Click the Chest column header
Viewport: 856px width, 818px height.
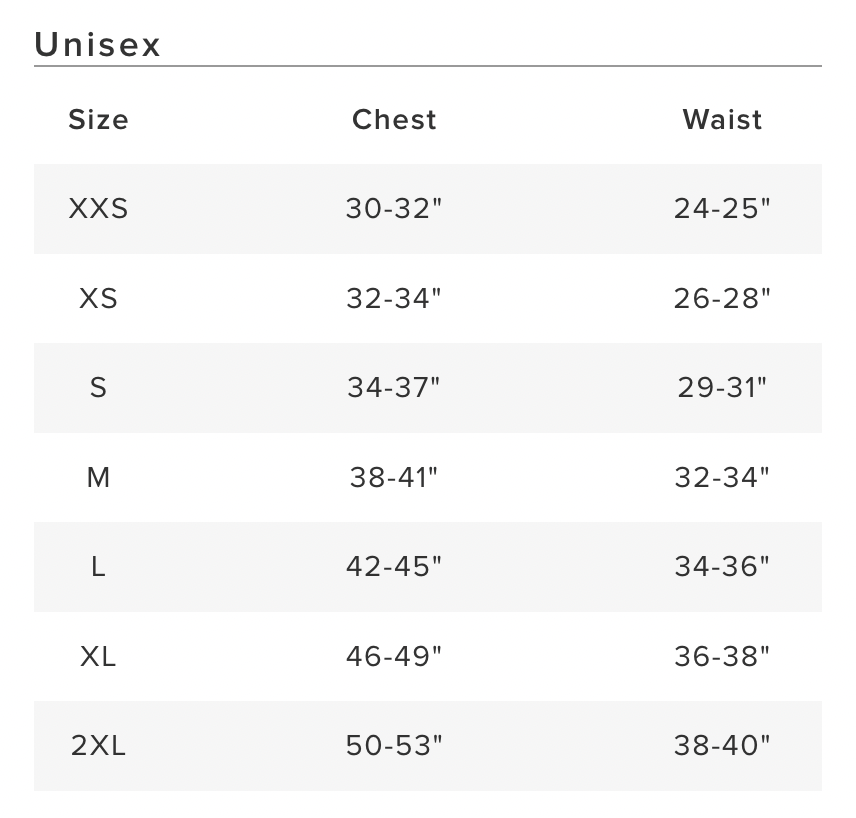(x=394, y=120)
